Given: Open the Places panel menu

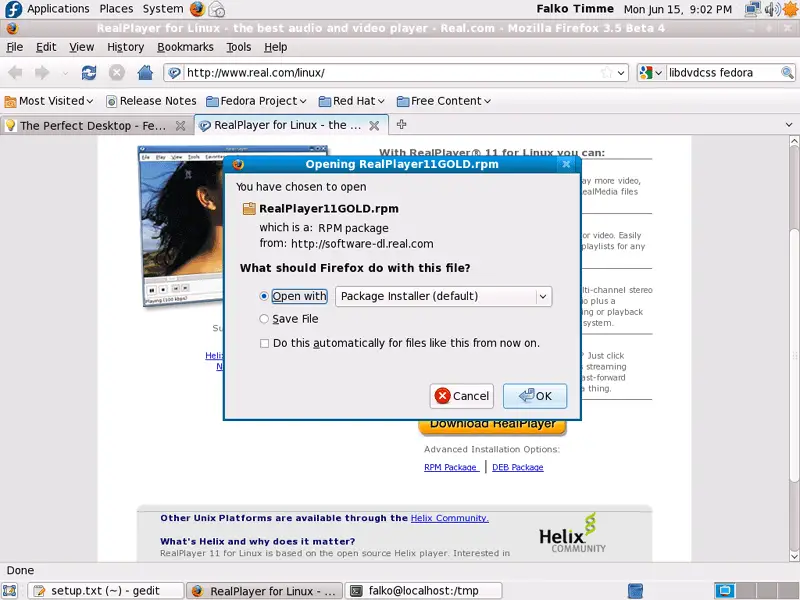Looking at the screenshot, I should [116, 9].
